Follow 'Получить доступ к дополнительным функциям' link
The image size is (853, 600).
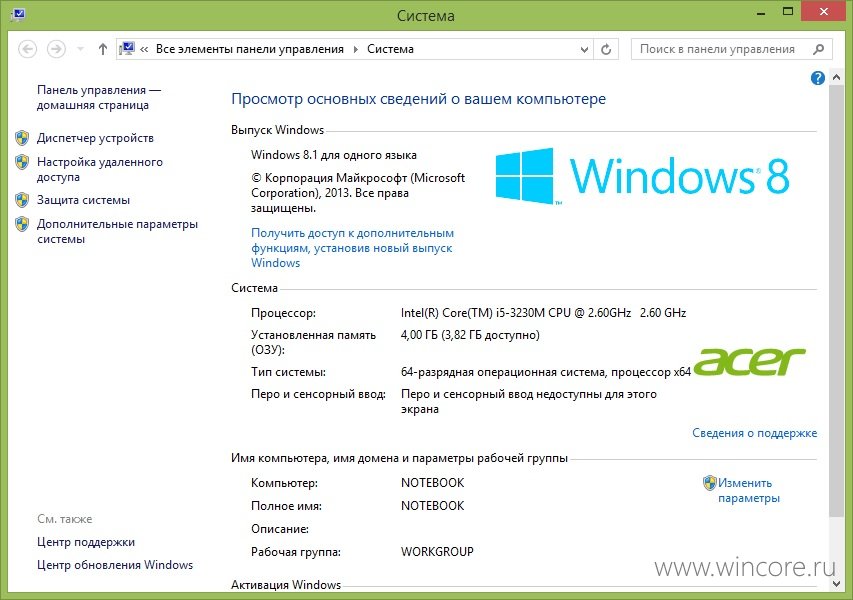click(353, 248)
